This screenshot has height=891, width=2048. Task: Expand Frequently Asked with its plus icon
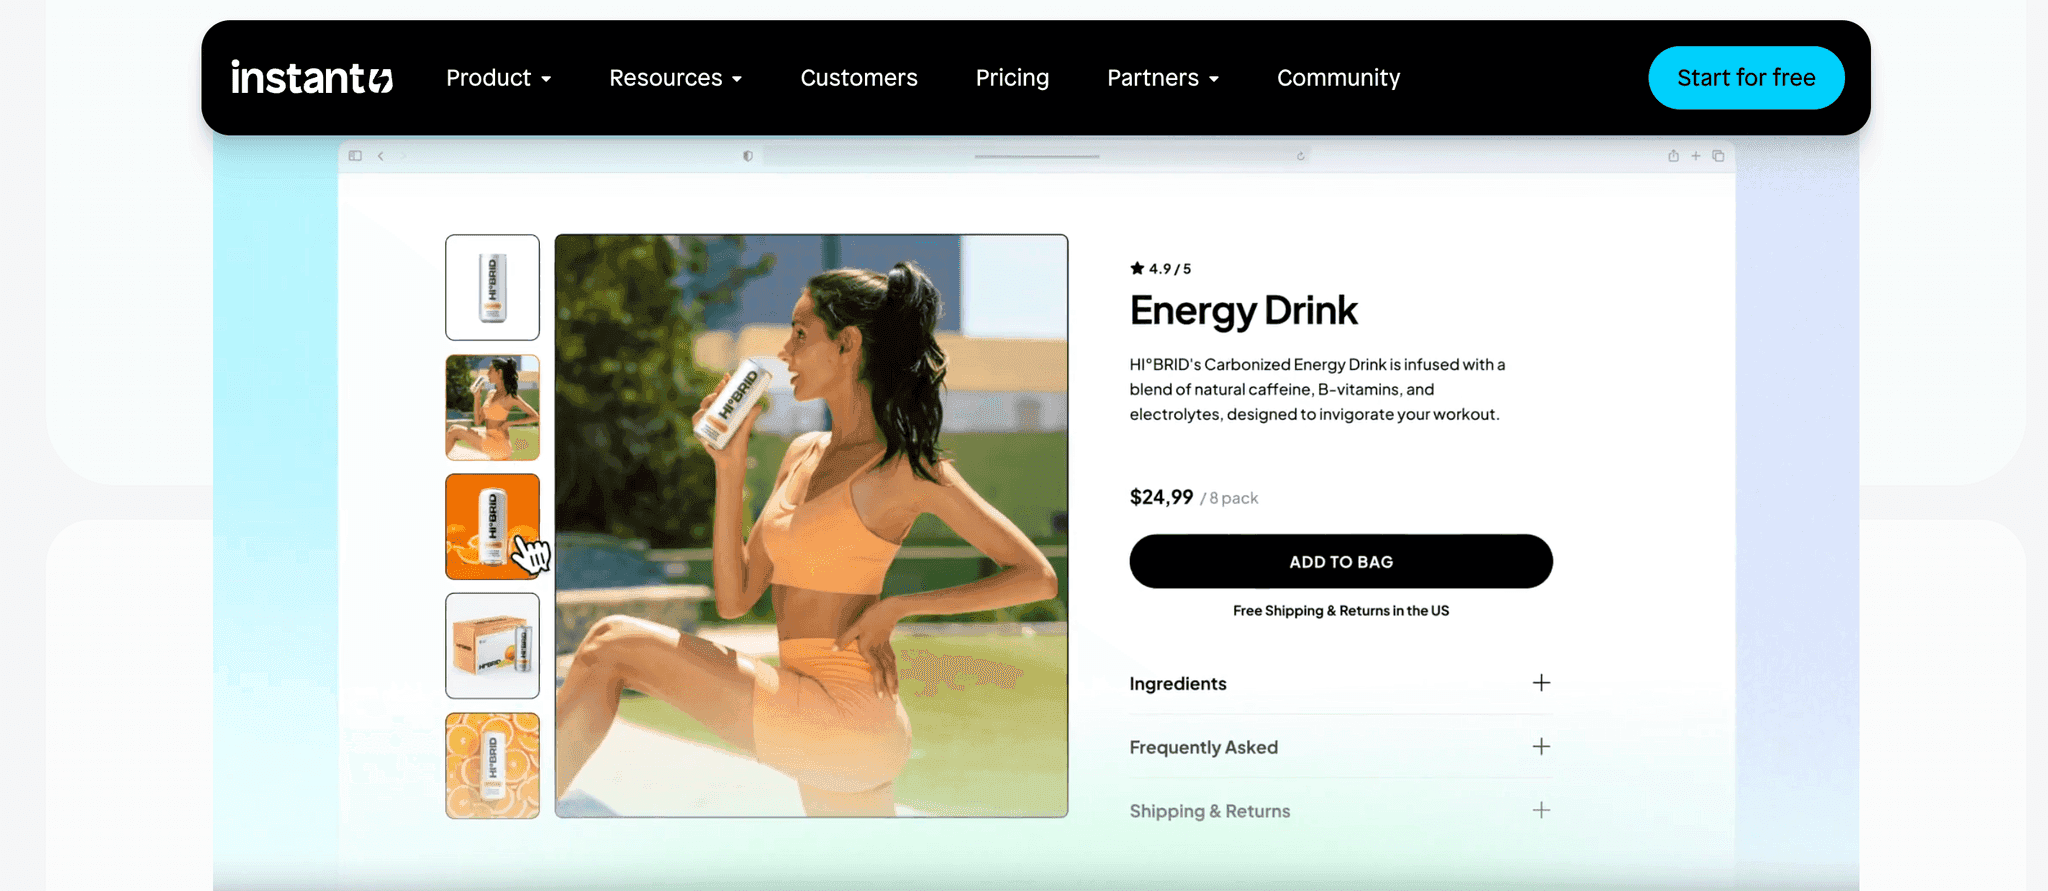pos(1541,746)
